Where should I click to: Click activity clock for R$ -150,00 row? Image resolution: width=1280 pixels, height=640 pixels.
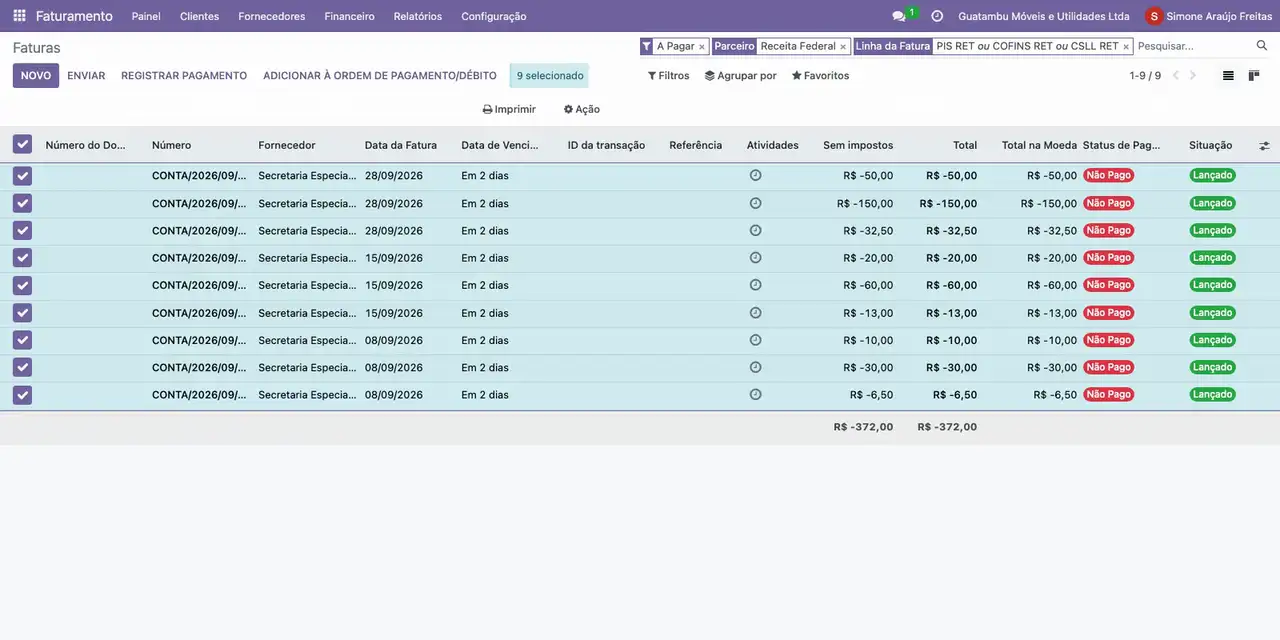tap(755, 203)
